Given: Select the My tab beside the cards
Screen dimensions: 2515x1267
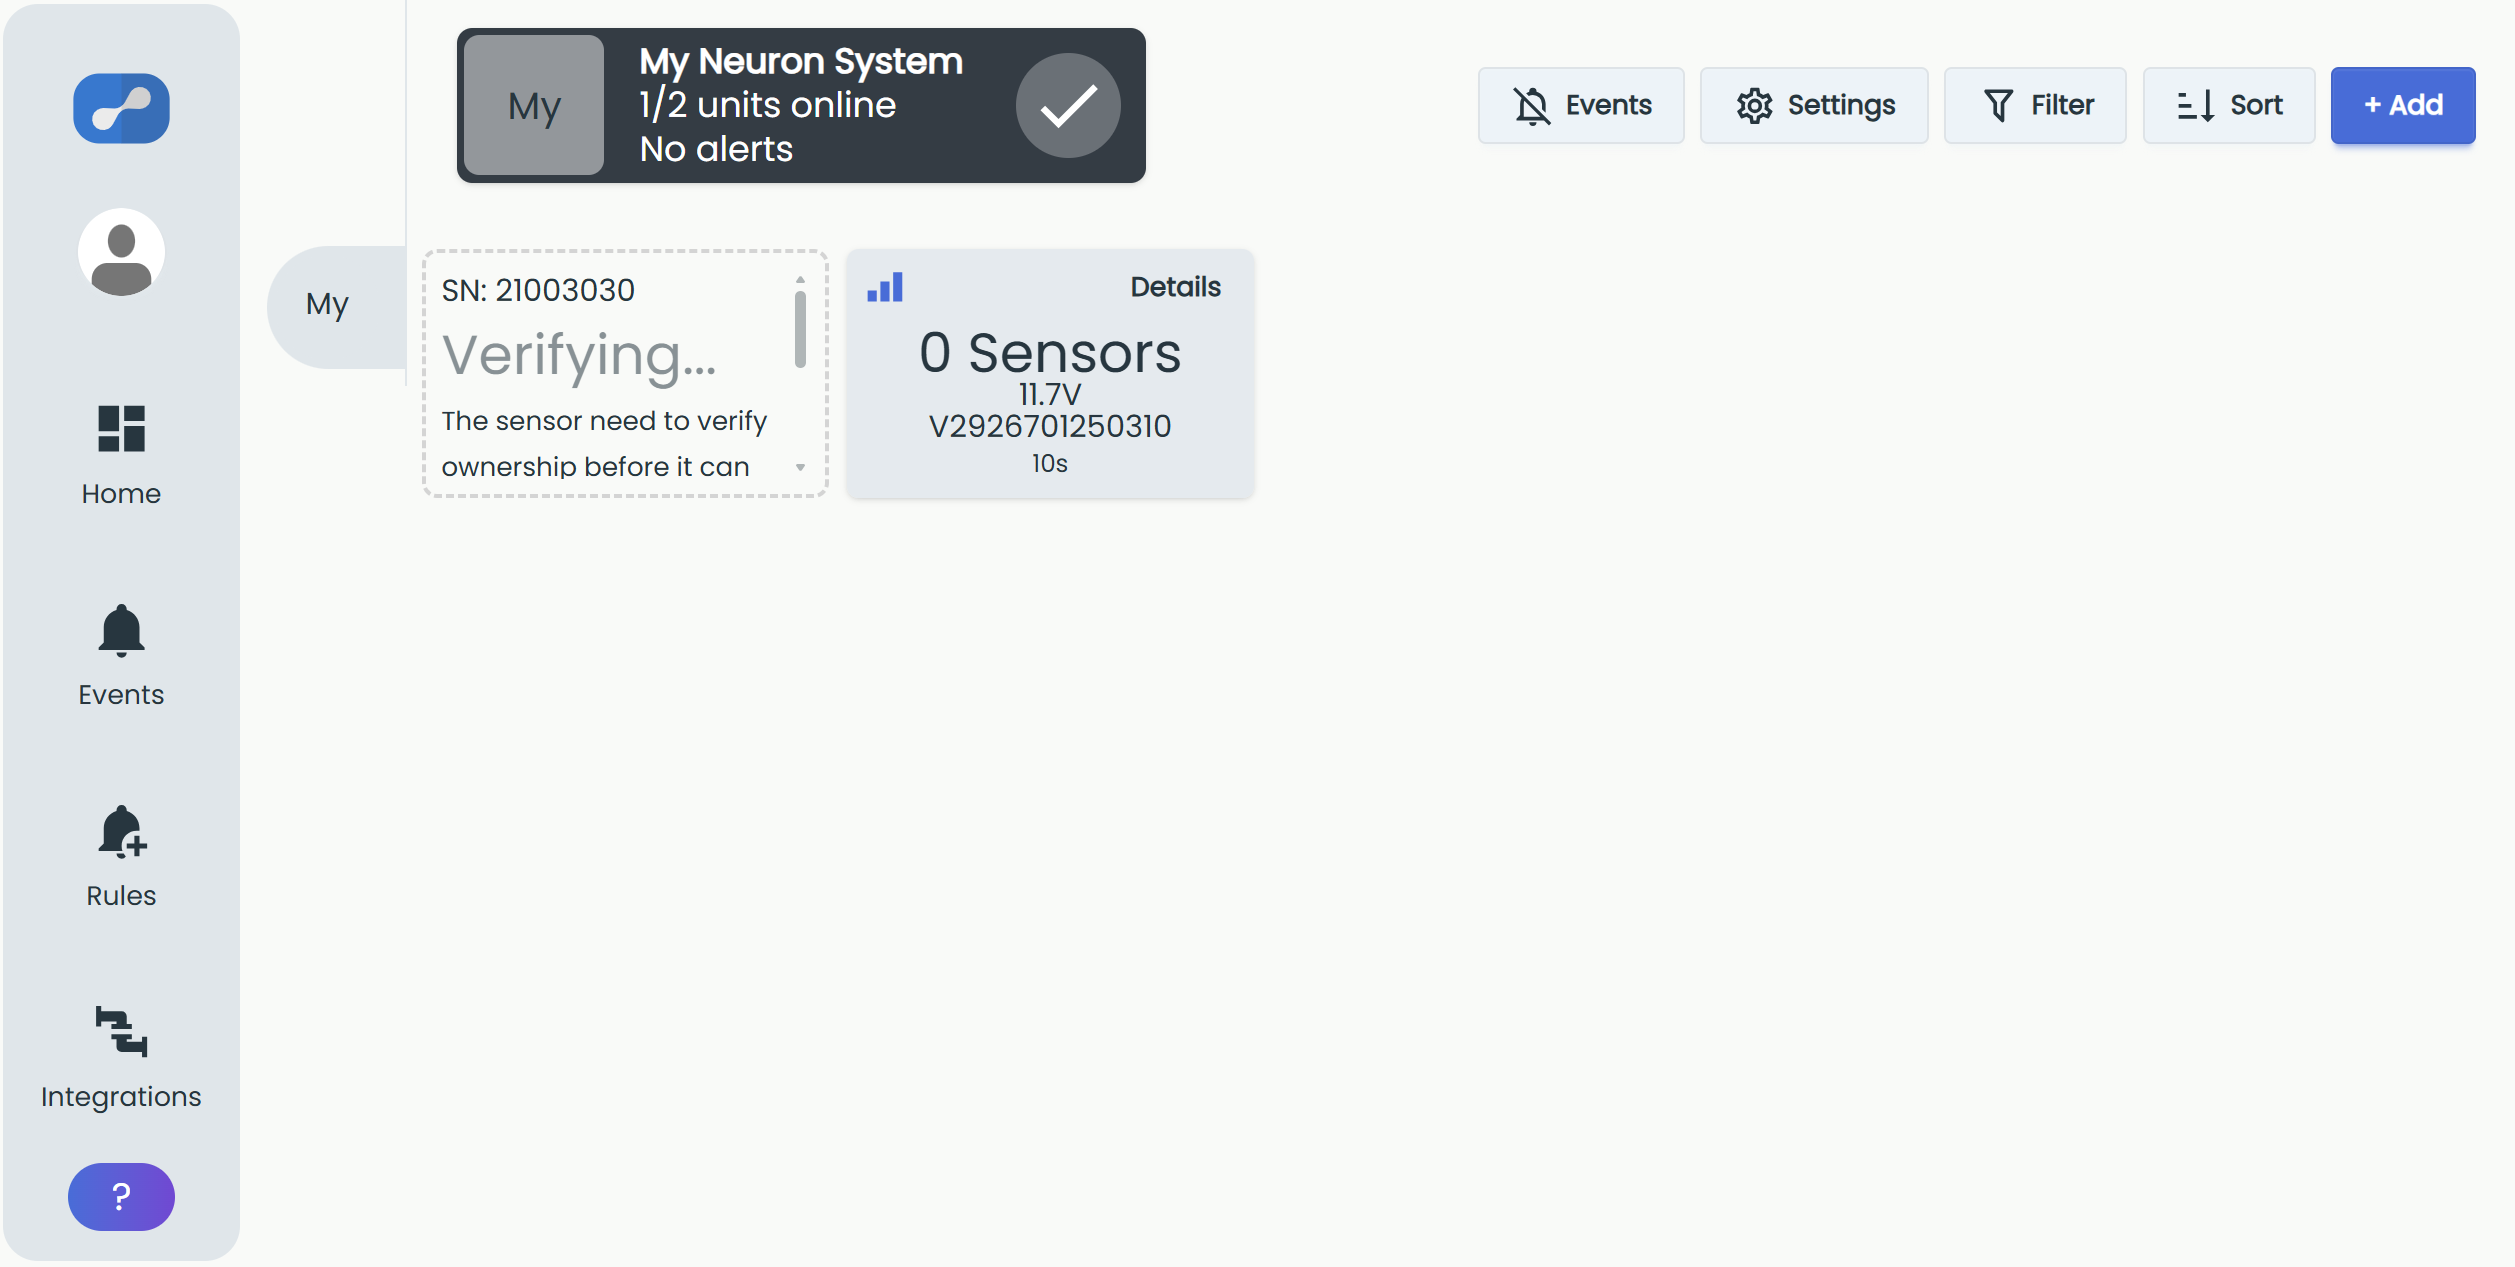Looking at the screenshot, I should click(336, 305).
